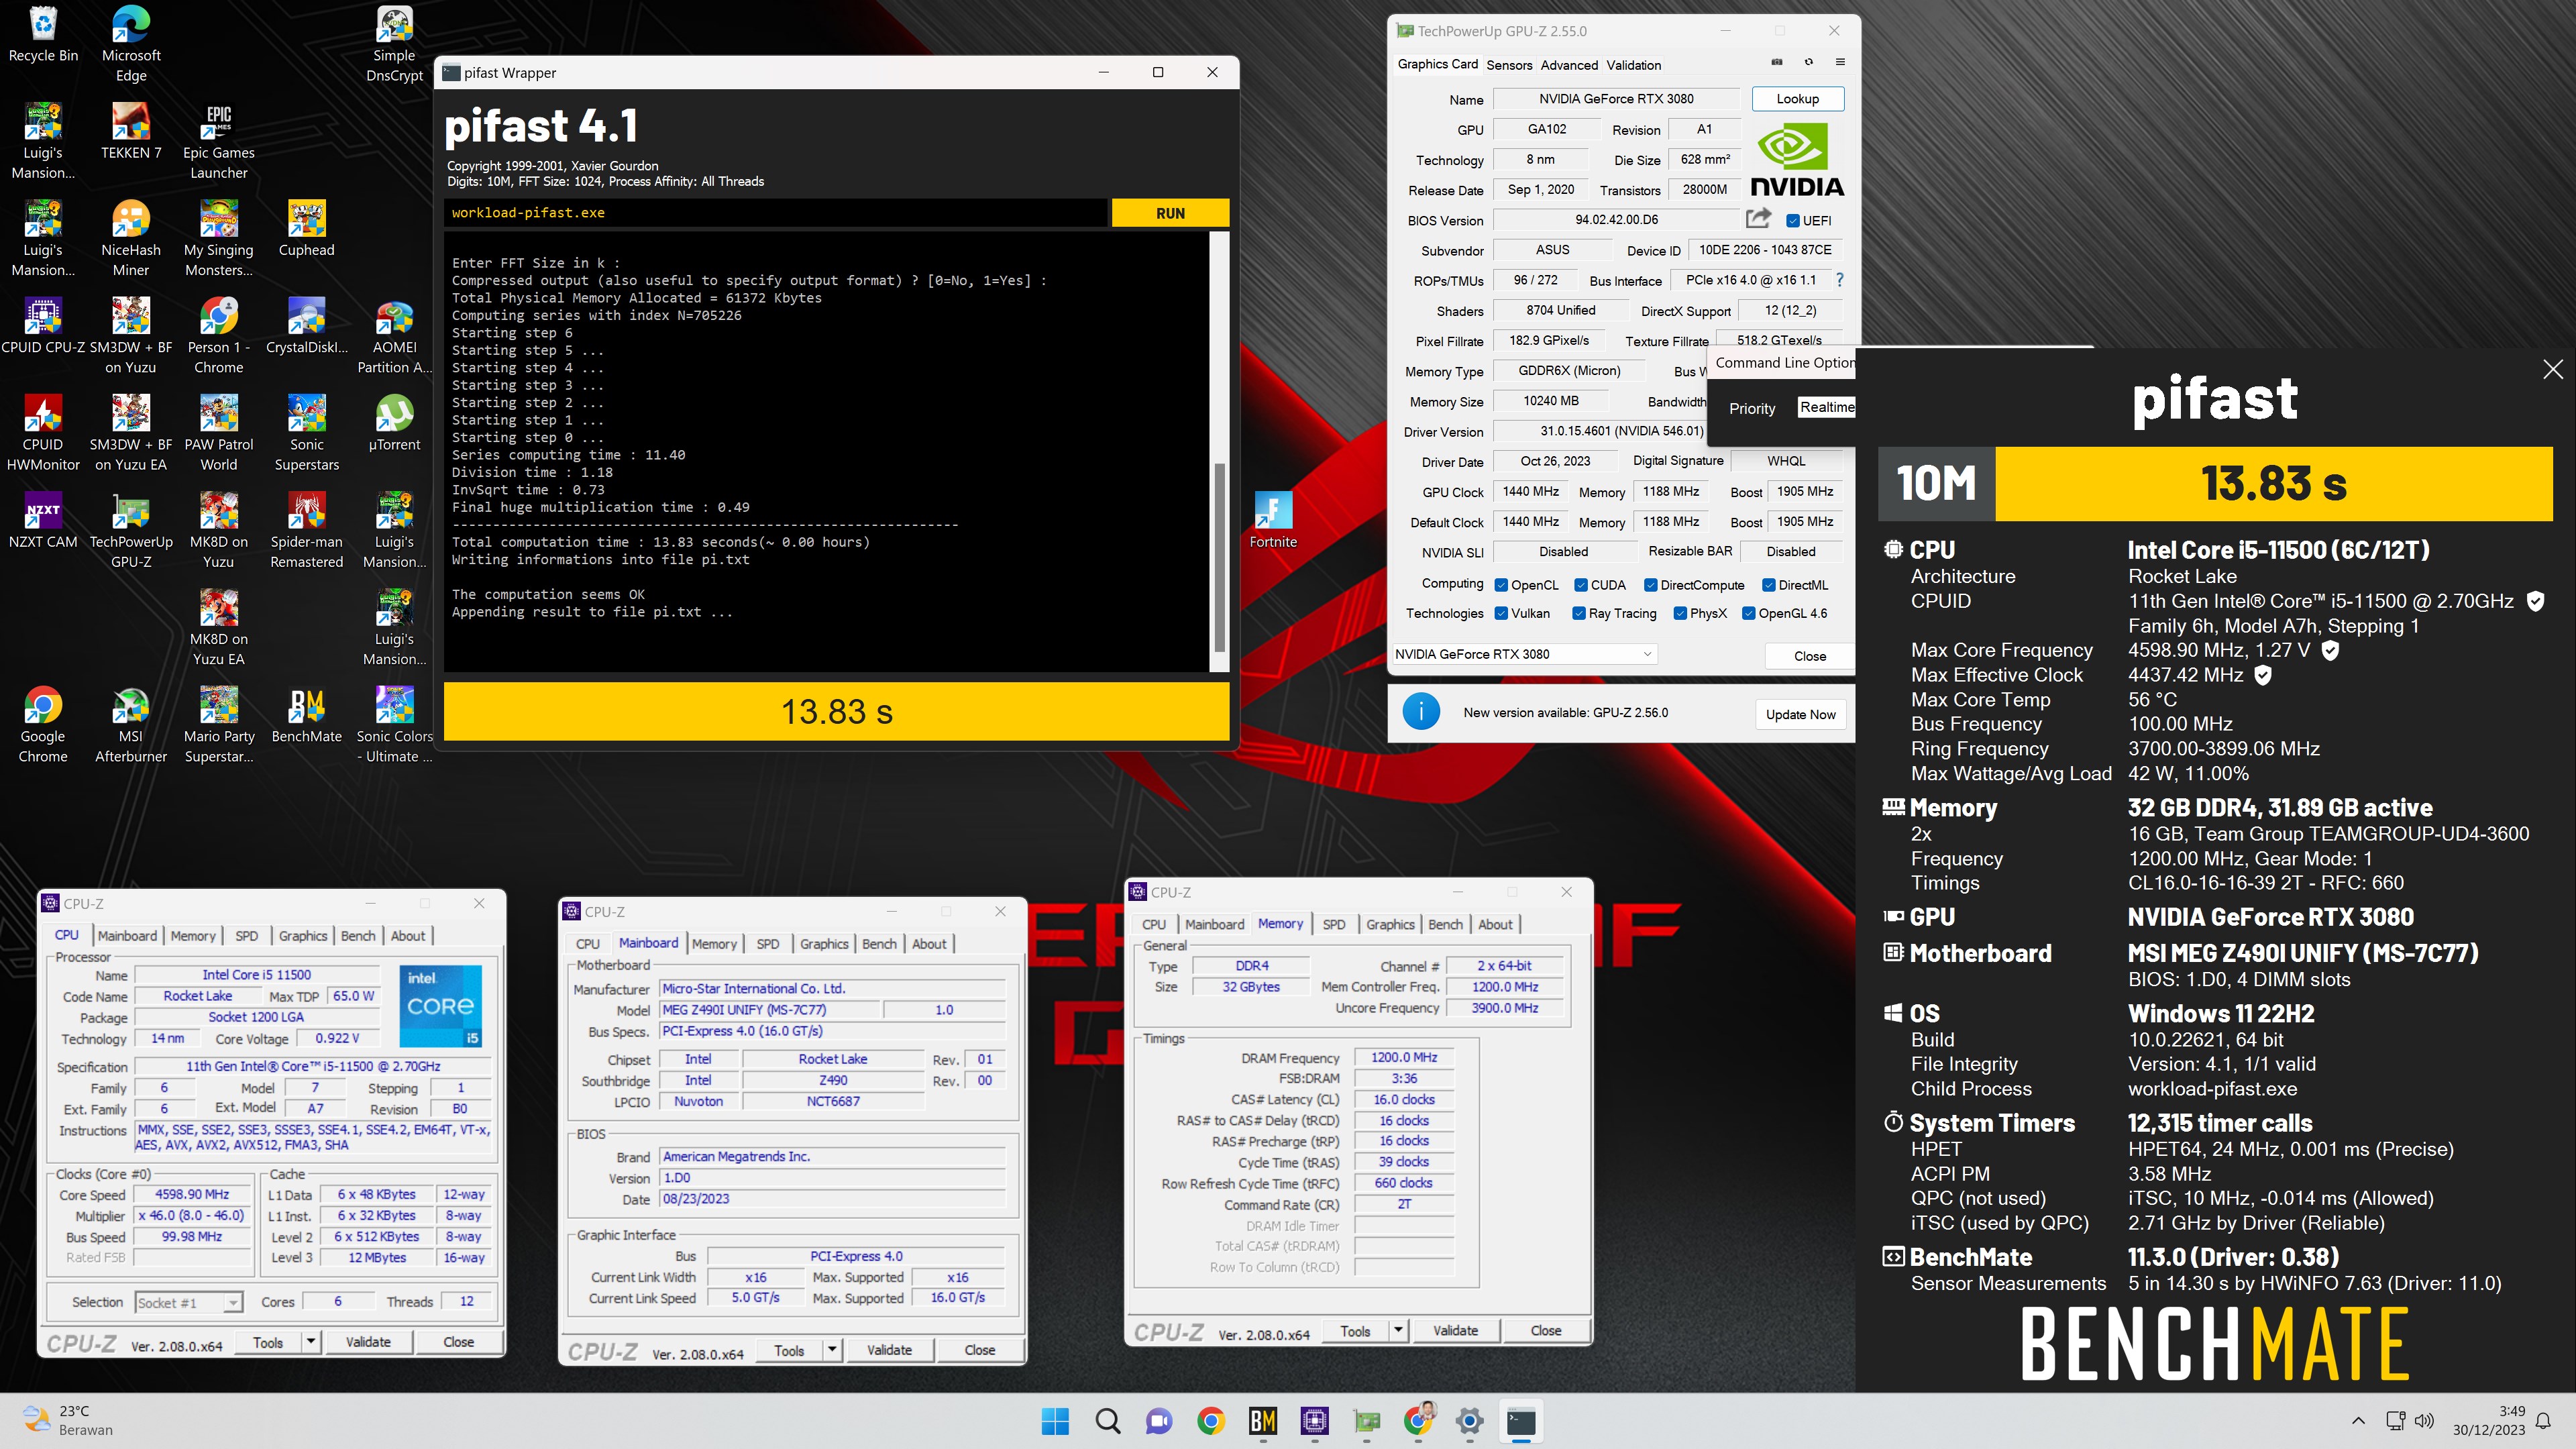This screenshot has width=2576, height=1449.
Task: Open Spider-man Remastered desktop icon
Action: 306,531
